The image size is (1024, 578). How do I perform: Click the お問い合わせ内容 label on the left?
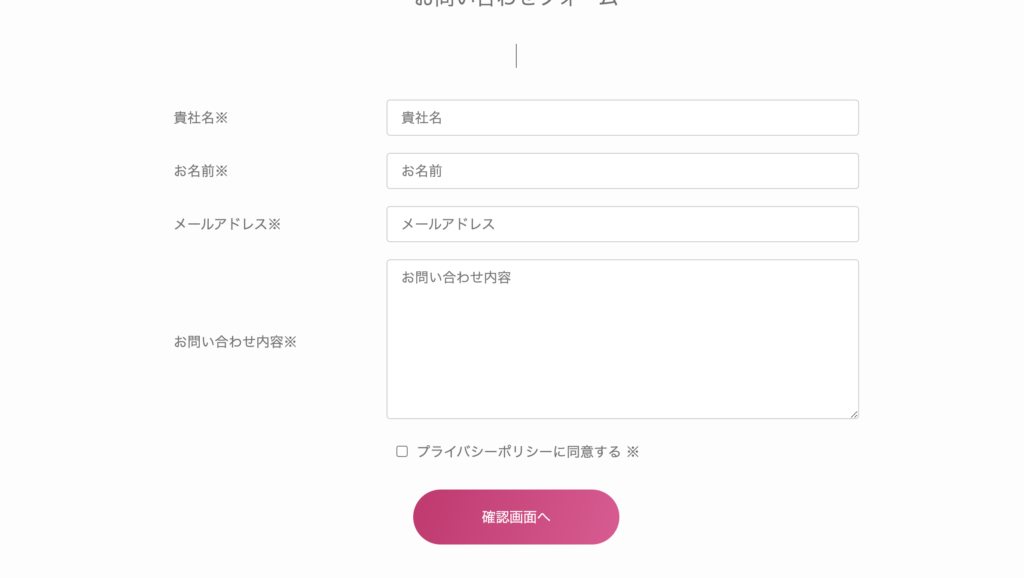pos(228,342)
